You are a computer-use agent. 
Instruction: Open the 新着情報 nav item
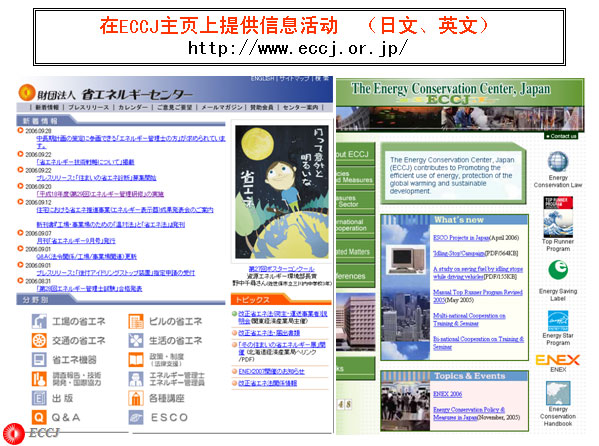coord(47,107)
